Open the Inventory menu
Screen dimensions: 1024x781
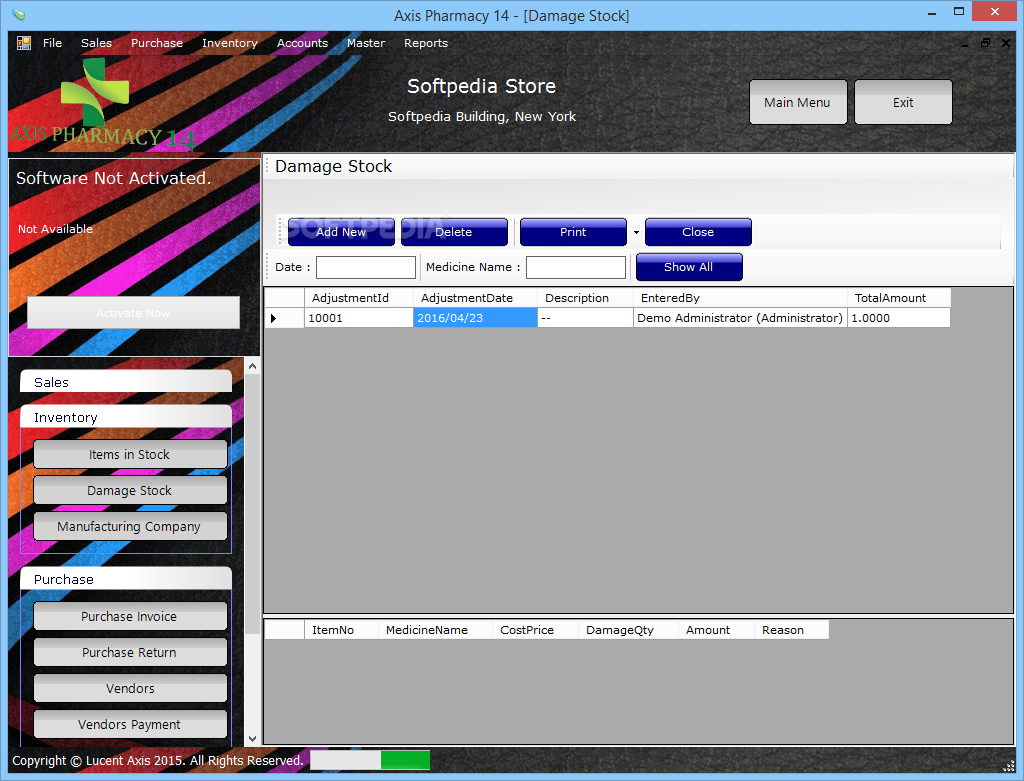(x=229, y=43)
